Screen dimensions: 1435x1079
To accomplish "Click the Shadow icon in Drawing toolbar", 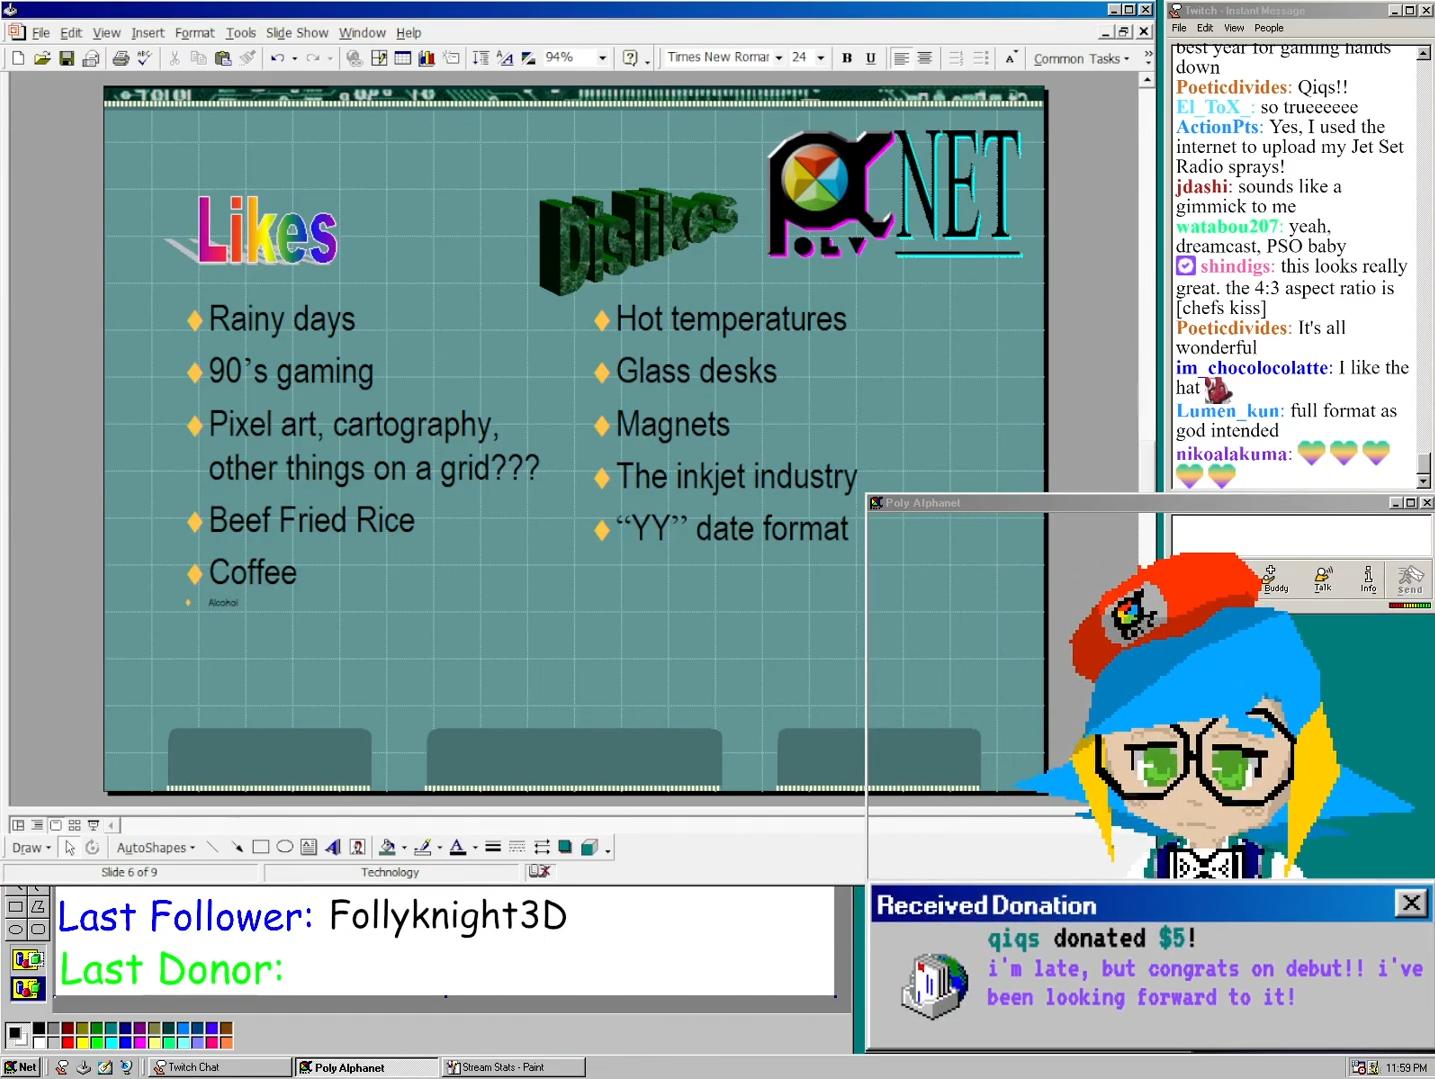I will pos(565,847).
